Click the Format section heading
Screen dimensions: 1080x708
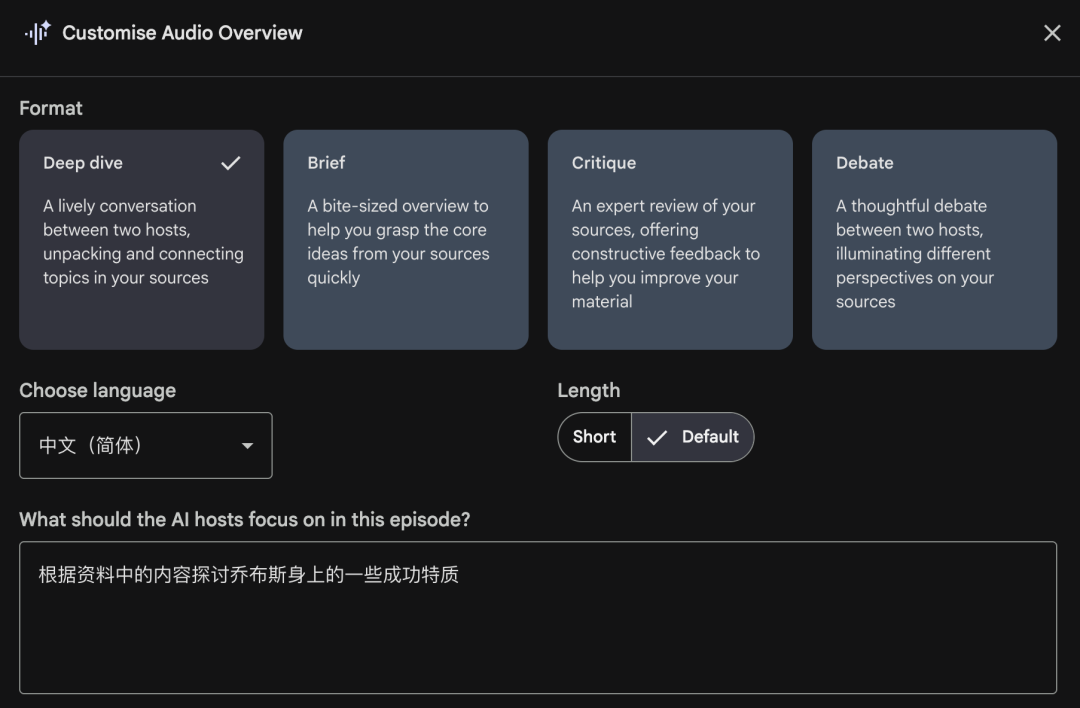(x=51, y=108)
